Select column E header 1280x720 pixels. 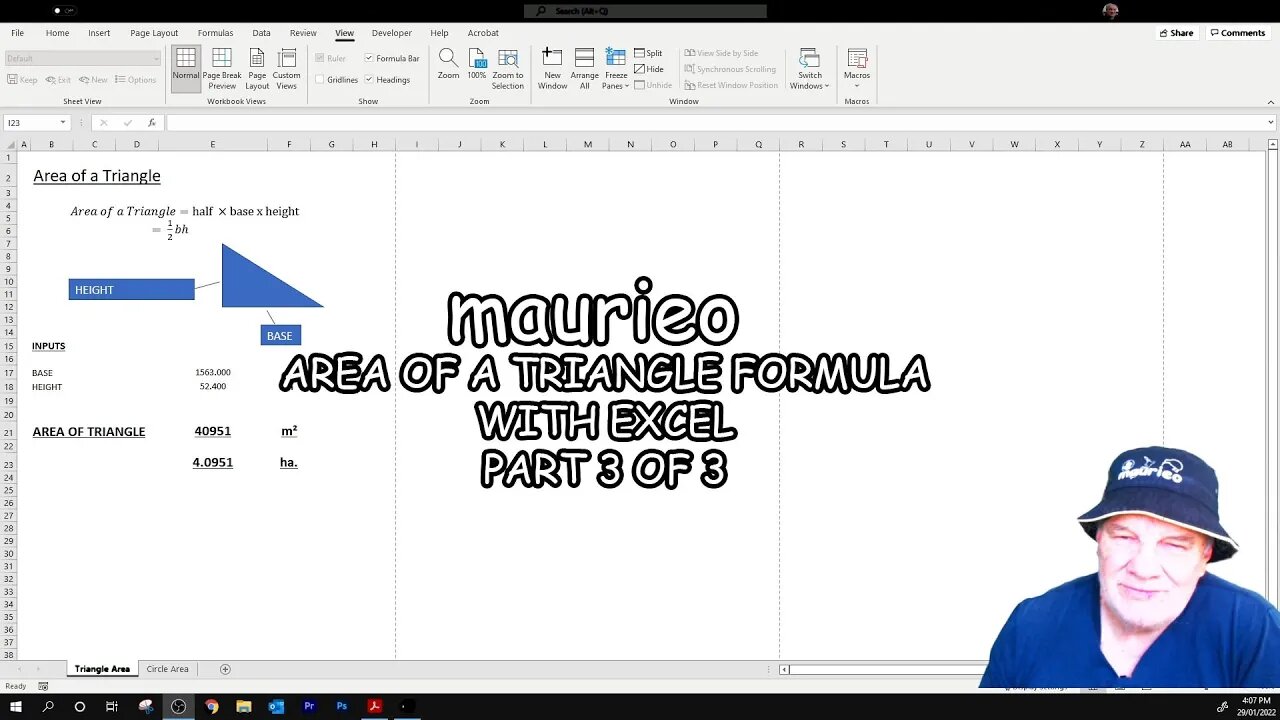pos(212,144)
